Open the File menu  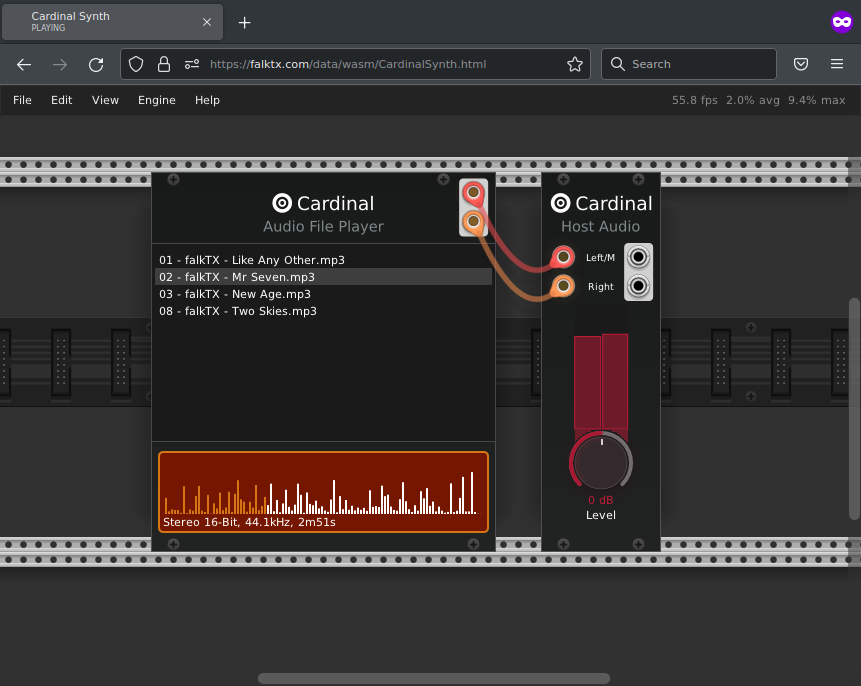[23, 100]
